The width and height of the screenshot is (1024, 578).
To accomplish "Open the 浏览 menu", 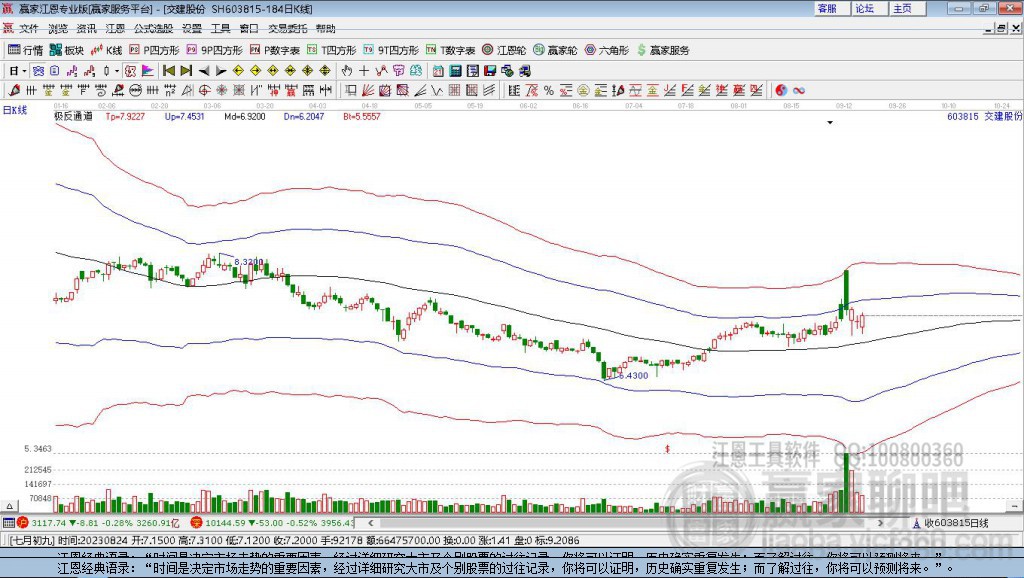I will (x=57, y=29).
